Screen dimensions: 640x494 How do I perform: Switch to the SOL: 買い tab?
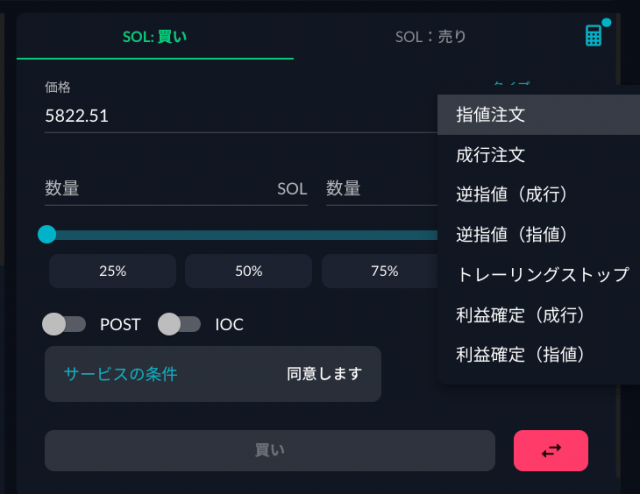click(155, 37)
